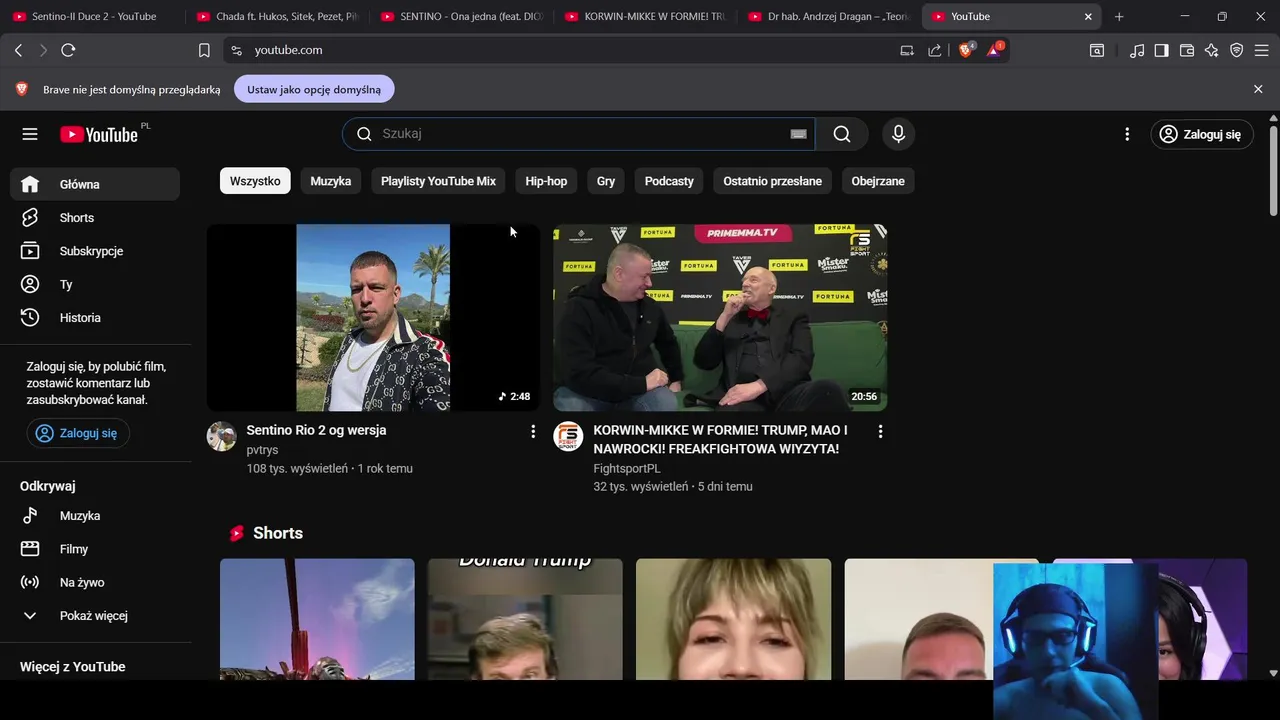The height and width of the screenshot is (720, 1280).
Task: Open Na żywo under Odkrywaj
Action: click(x=95, y=582)
